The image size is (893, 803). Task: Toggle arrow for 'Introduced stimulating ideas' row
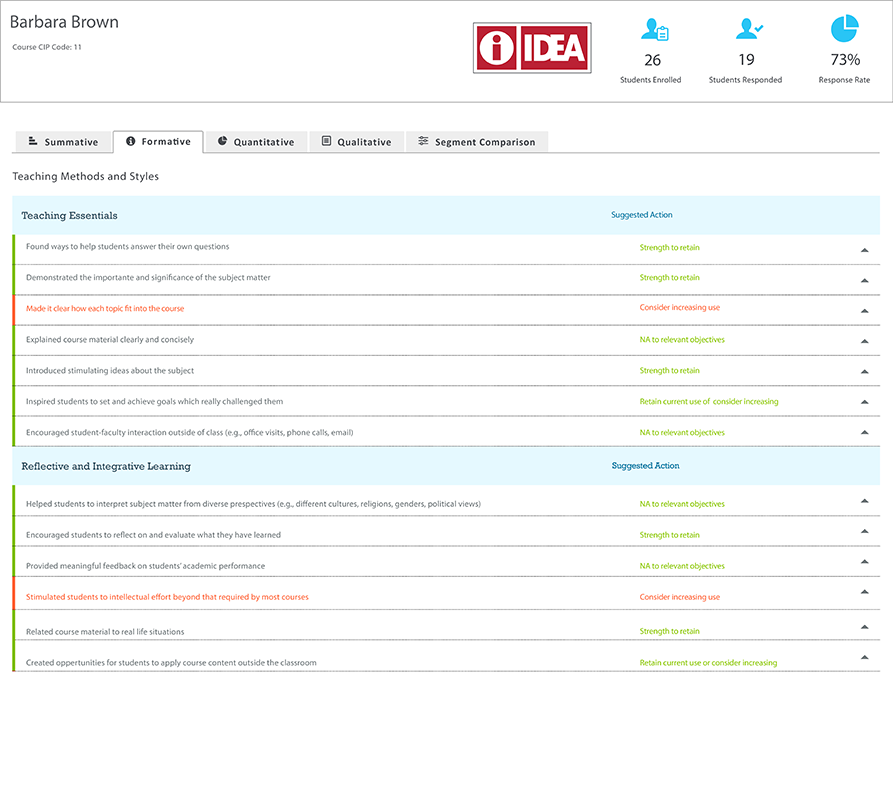[864, 372]
